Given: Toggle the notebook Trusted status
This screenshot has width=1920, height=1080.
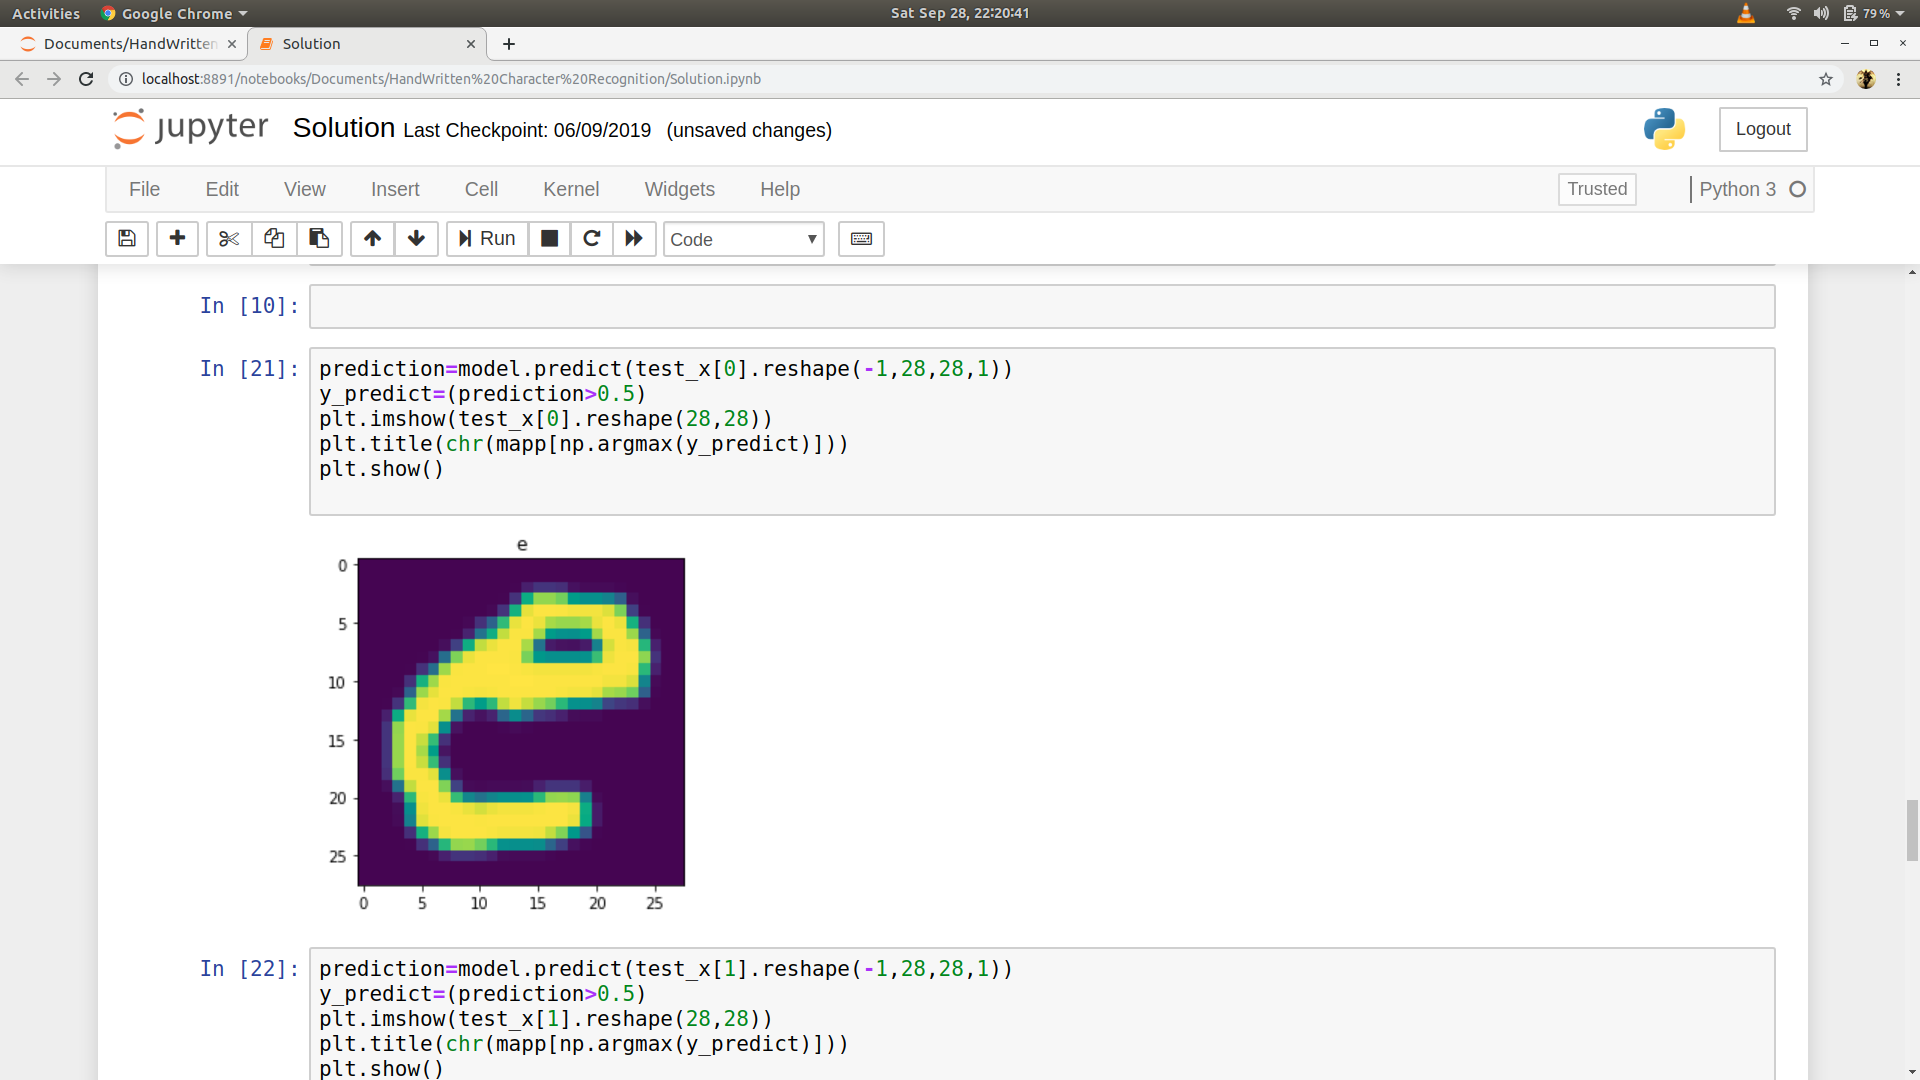Looking at the screenshot, I should [1596, 189].
